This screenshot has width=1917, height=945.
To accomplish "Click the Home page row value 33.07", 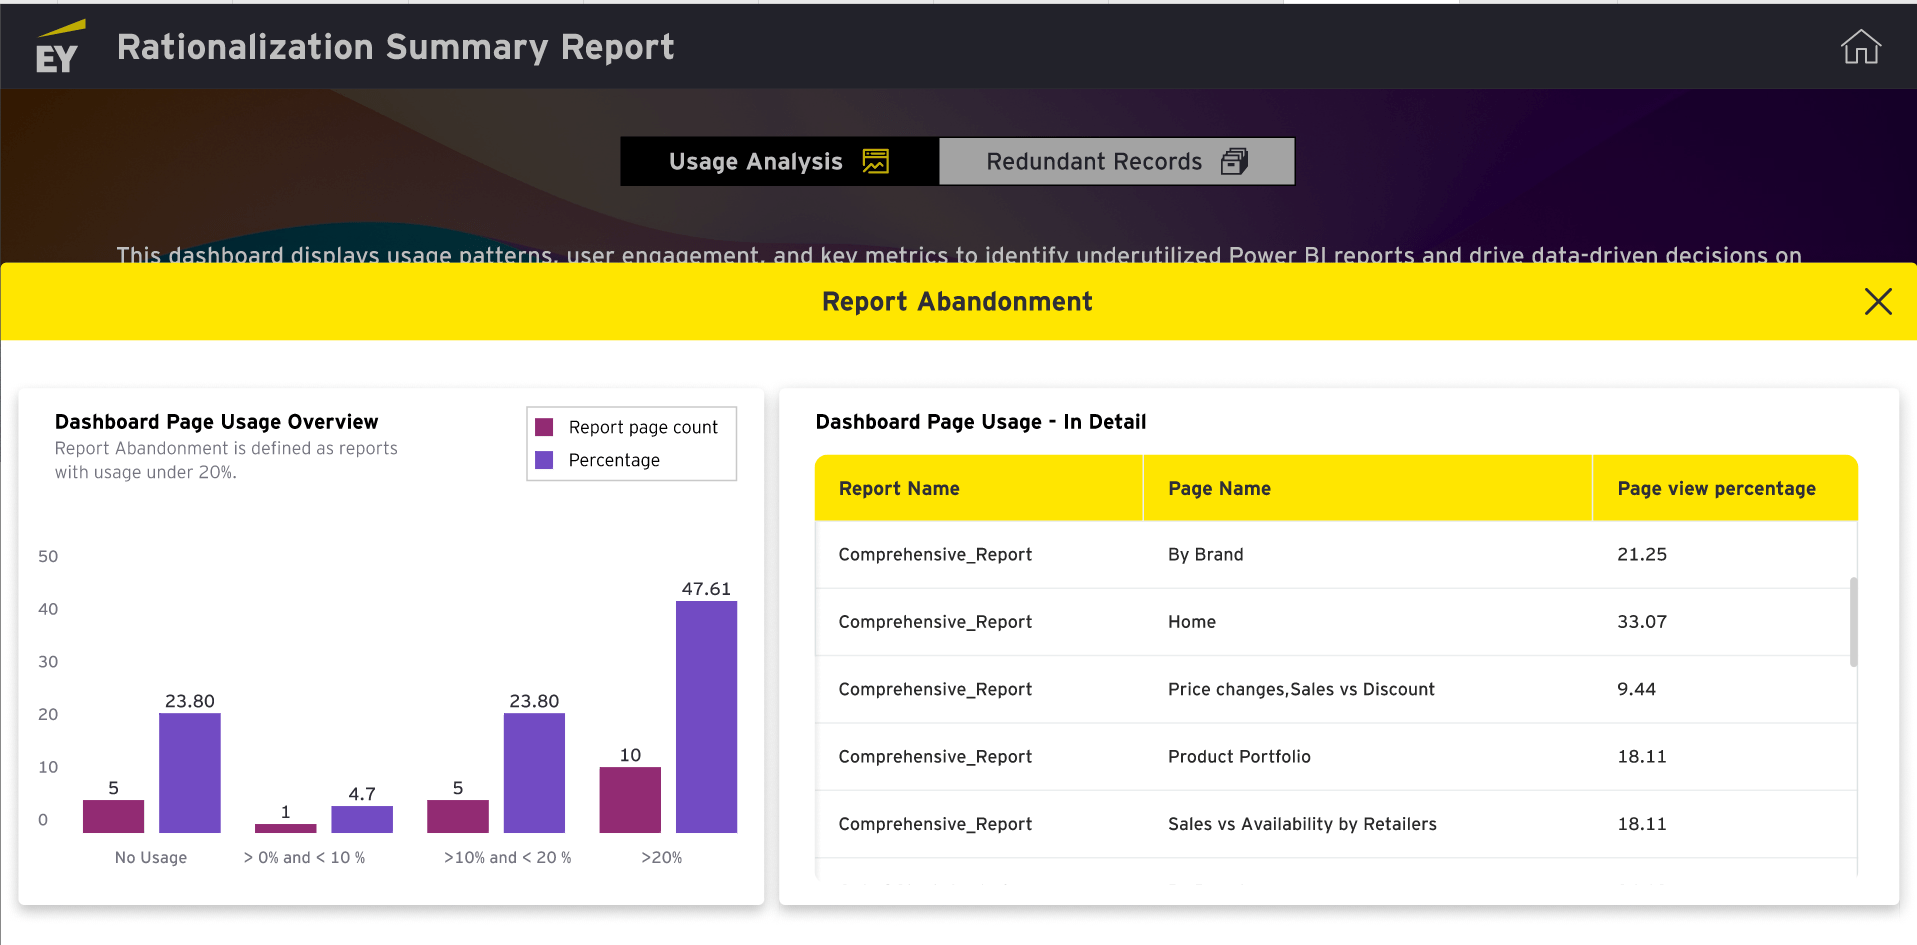I will tap(1642, 622).
